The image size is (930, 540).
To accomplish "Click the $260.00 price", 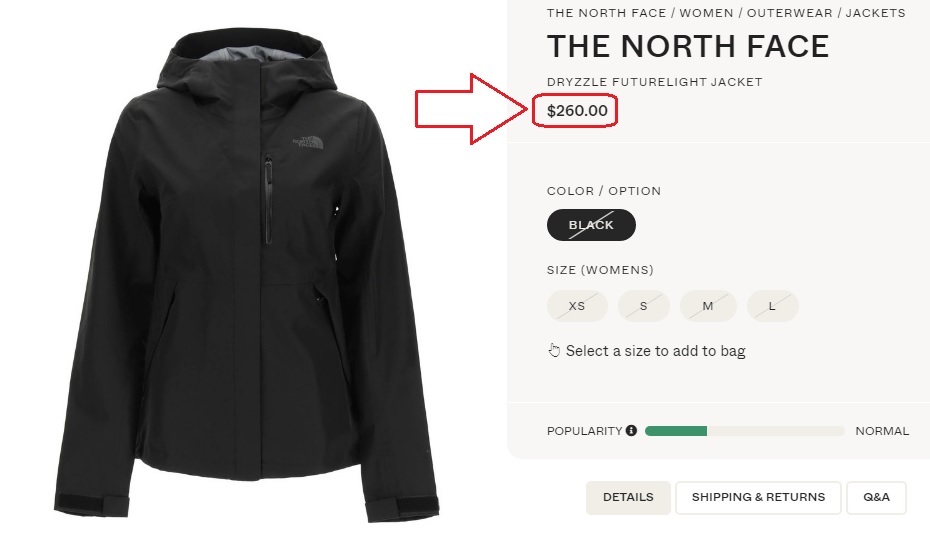I will click(577, 111).
